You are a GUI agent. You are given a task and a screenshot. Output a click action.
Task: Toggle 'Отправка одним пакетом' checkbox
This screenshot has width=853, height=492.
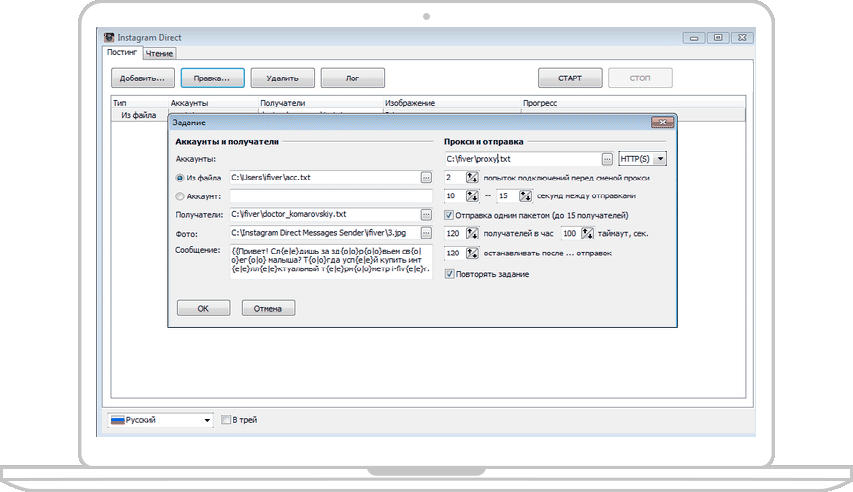pyautogui.click(x=450, y=215)
